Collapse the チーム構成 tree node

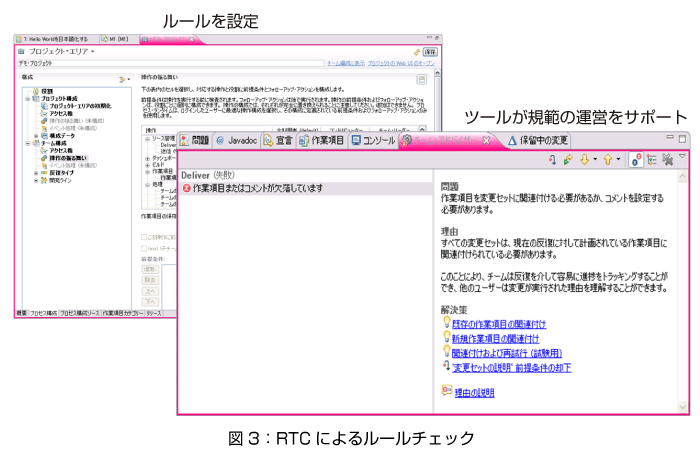(28, 143)
